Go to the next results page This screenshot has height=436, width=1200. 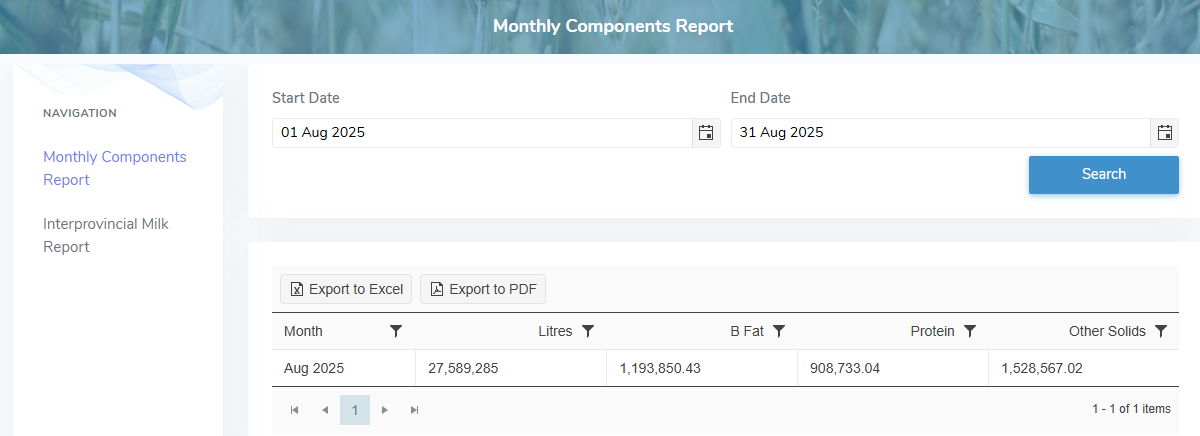pyautogui.click(x=385, y=410)
